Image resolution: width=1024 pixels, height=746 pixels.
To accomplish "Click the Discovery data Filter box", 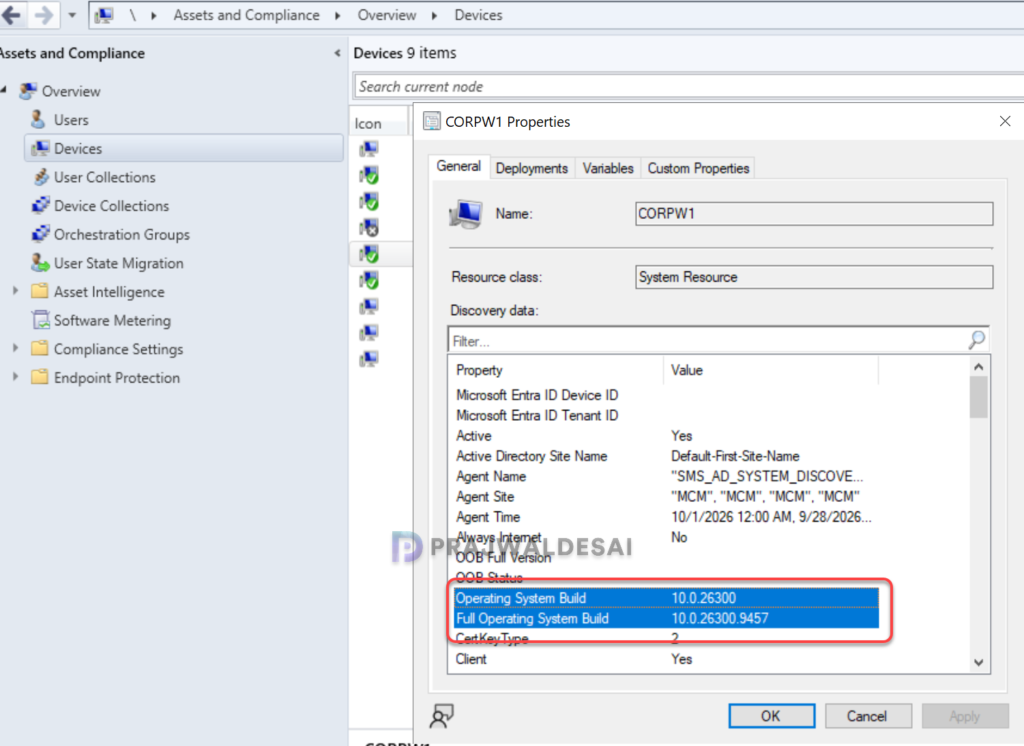I will click(x=707, y=341).
